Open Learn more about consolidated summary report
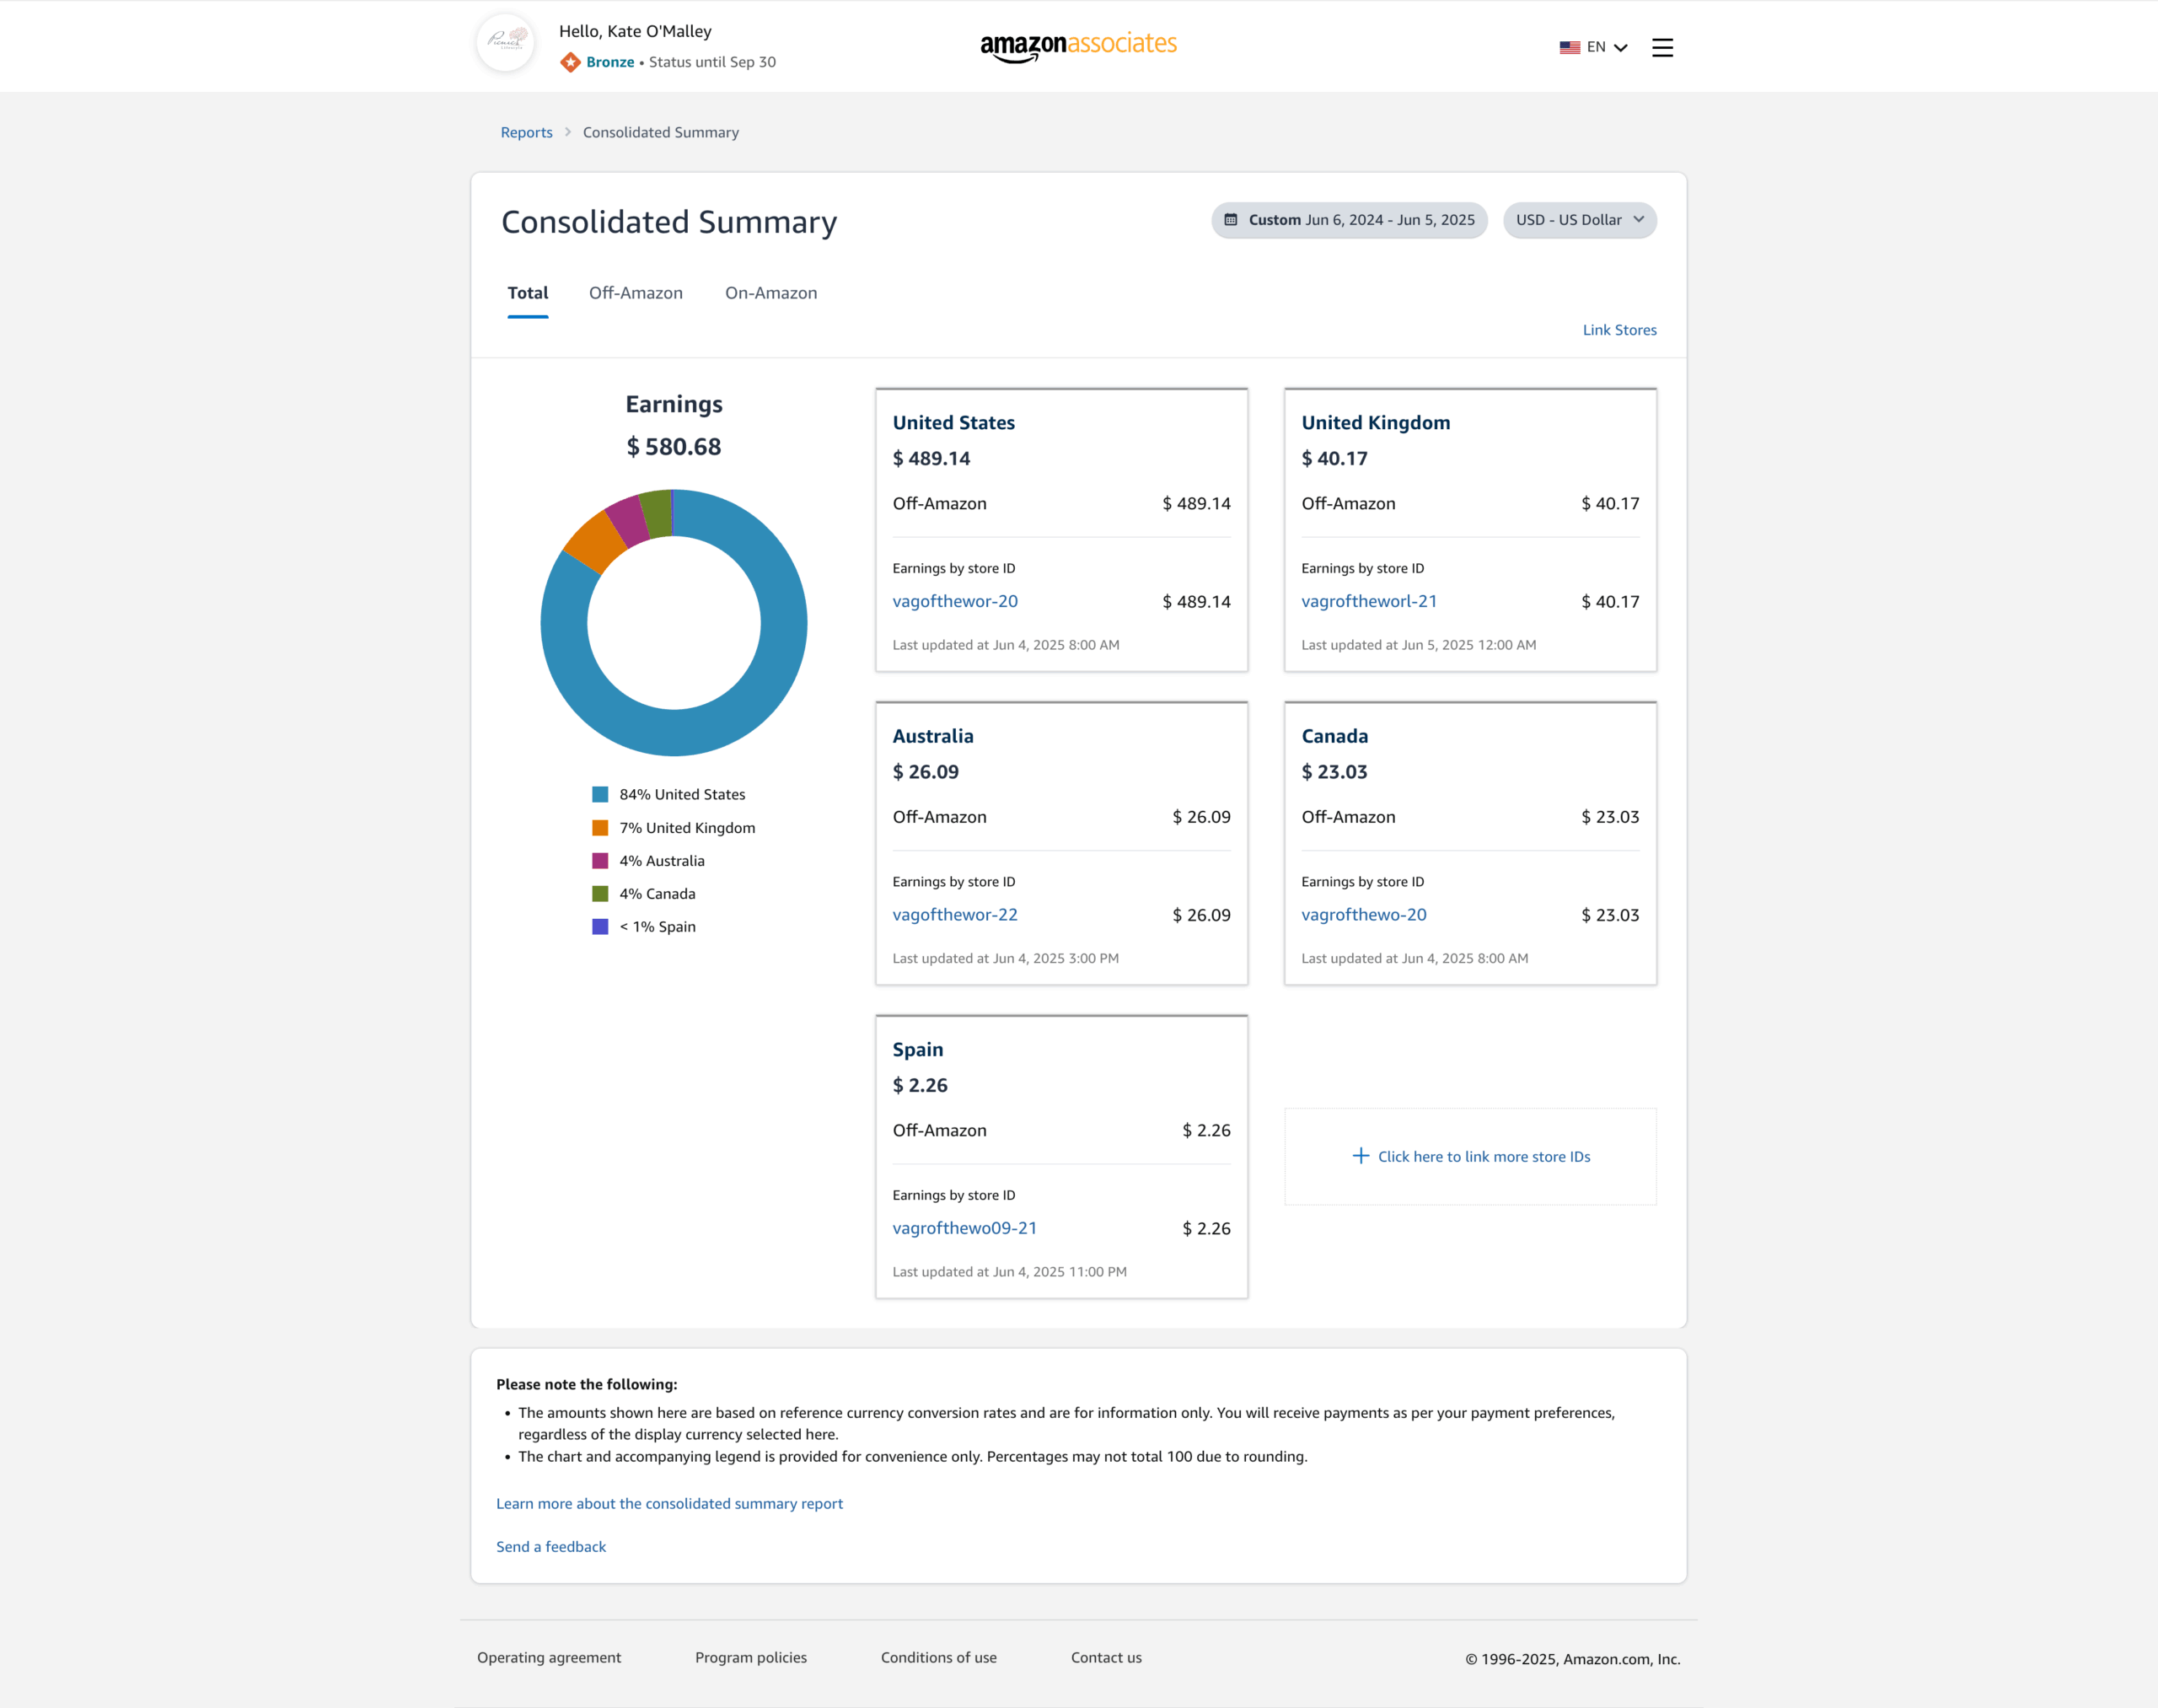This screenshot has width=2158, height=1708. (x=670, y=1503)
